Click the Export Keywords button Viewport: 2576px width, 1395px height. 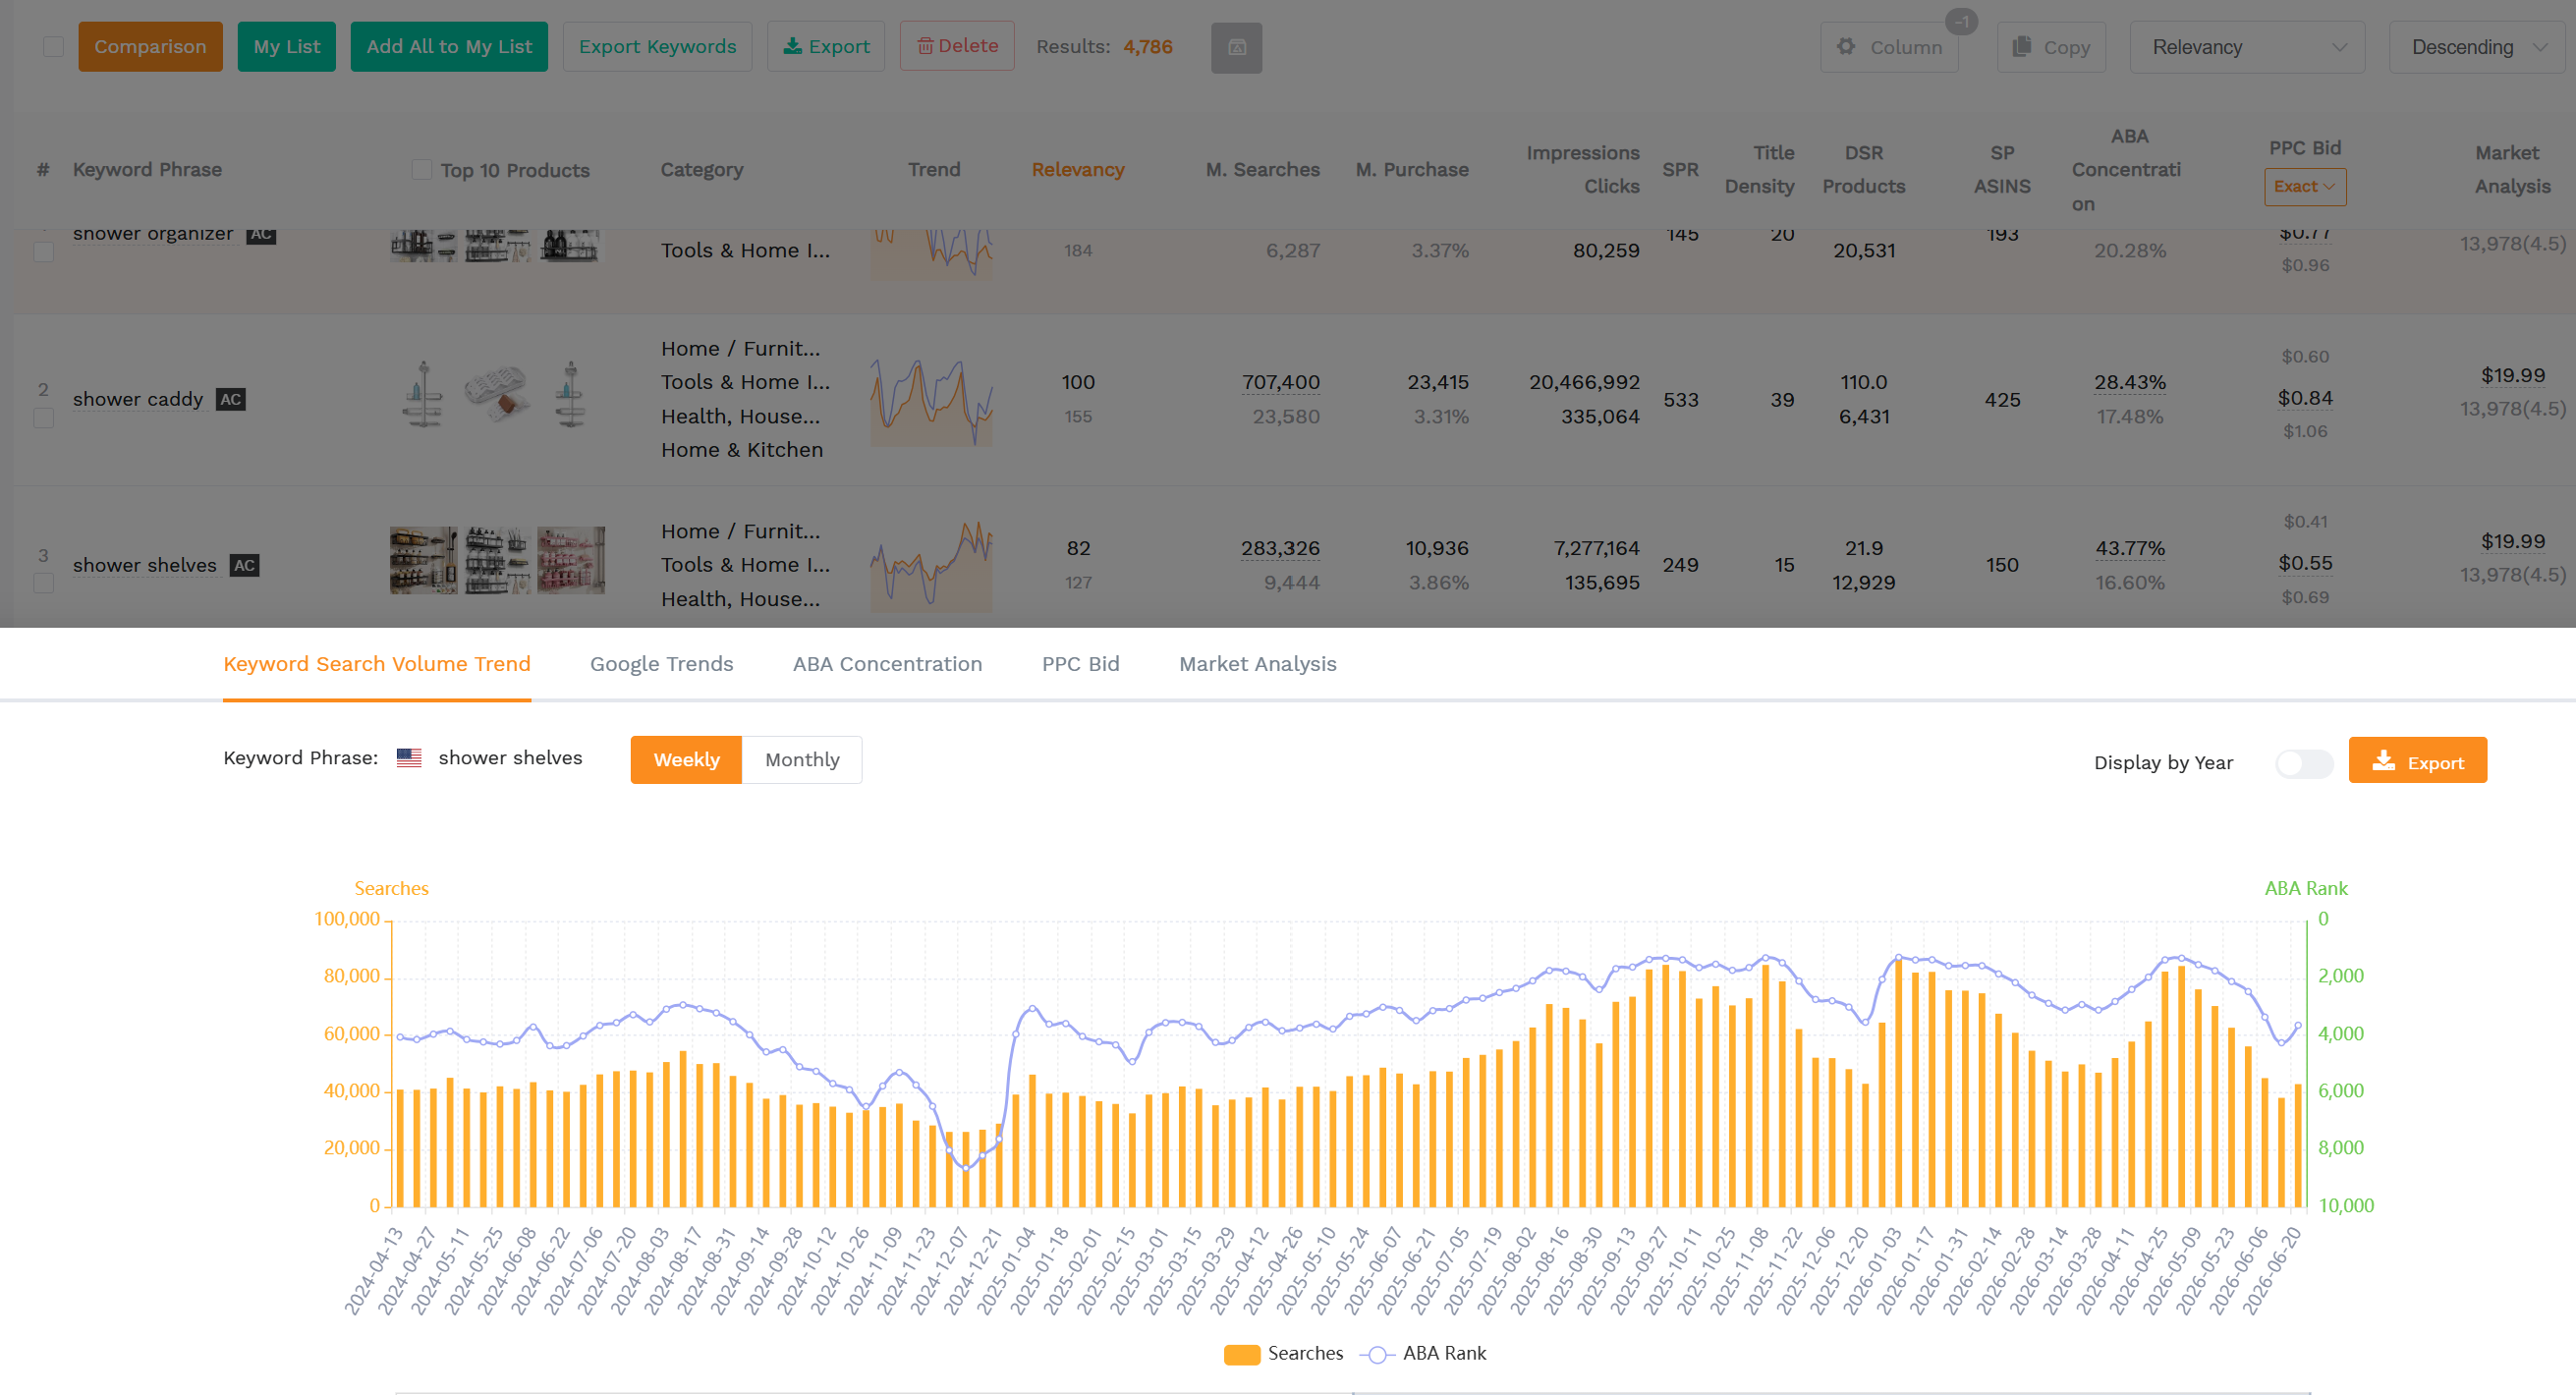tap(657, 47)
